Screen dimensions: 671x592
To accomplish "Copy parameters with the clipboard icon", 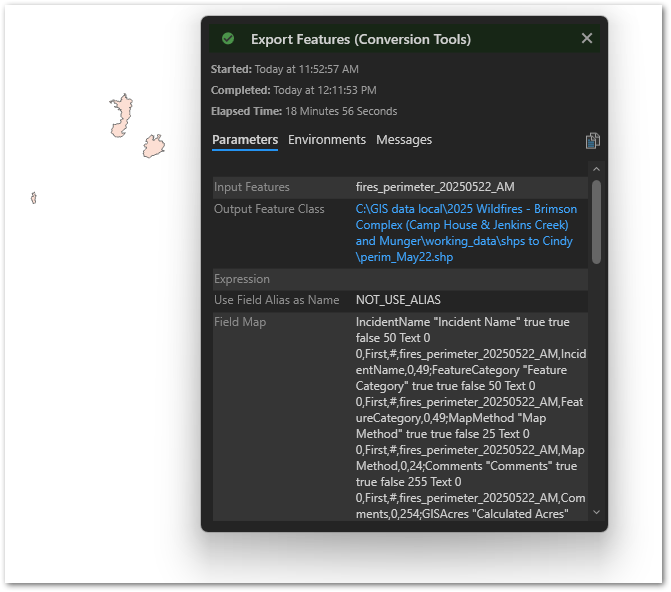I will (x=593, y=141).
